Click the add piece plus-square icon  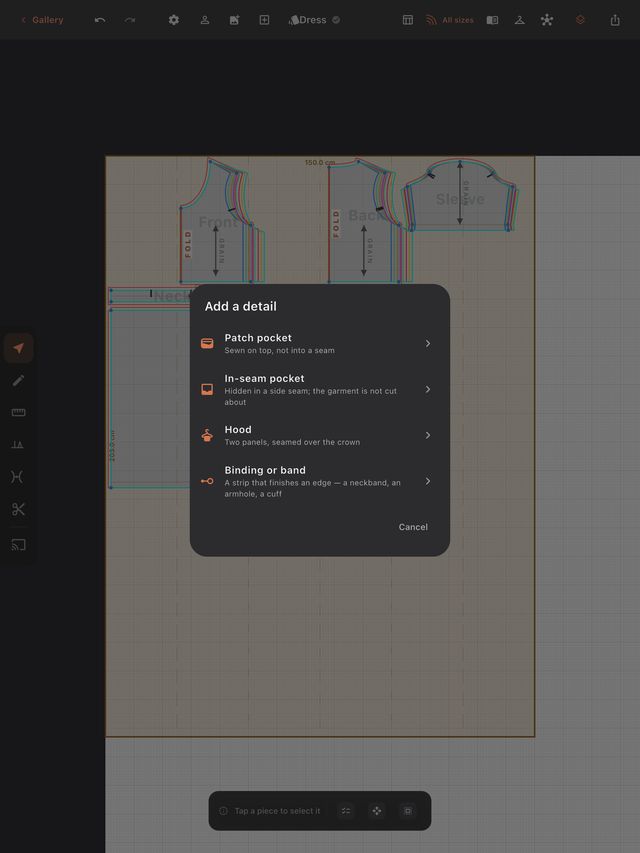264,20
